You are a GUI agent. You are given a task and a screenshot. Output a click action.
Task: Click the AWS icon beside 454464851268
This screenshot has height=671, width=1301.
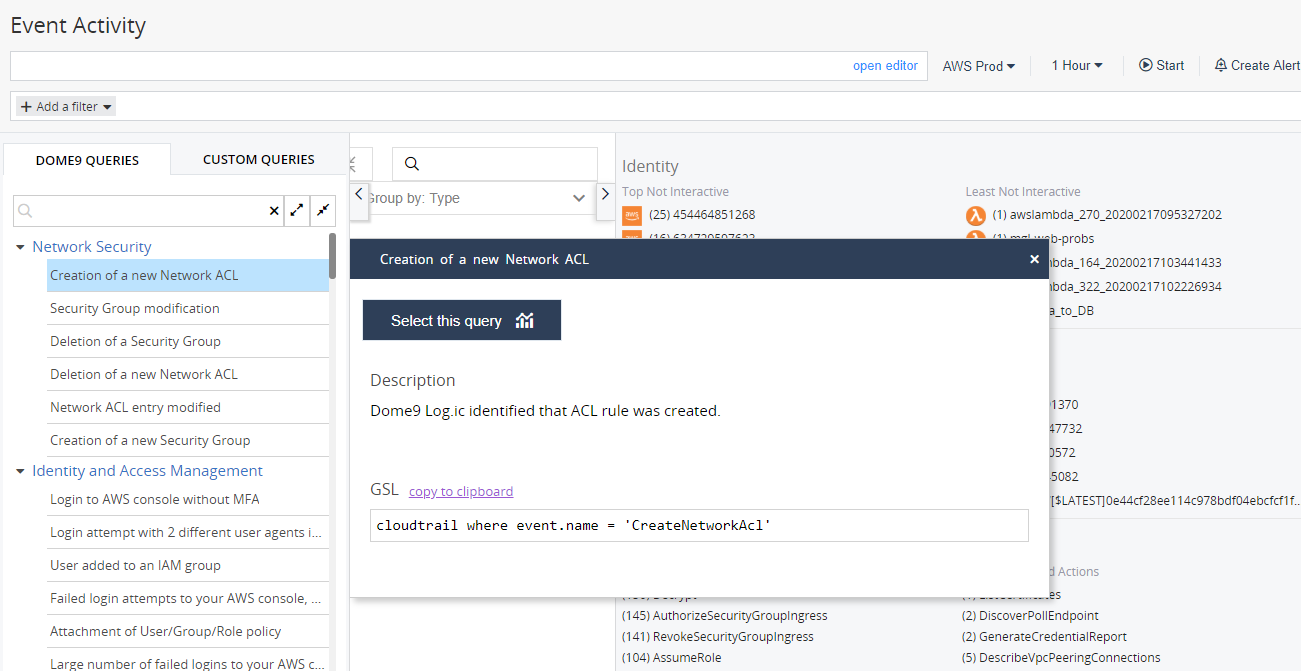point(631,215)
